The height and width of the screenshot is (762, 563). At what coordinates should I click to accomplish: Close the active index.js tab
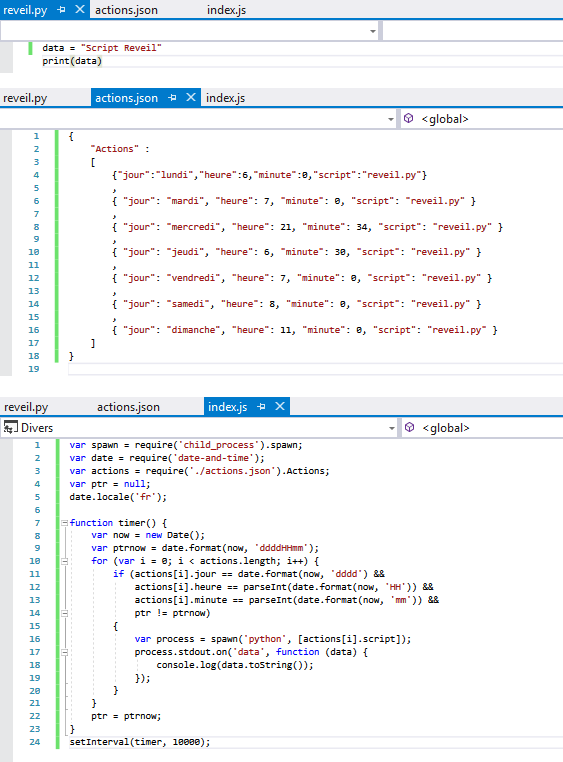(x=280, y=406)
